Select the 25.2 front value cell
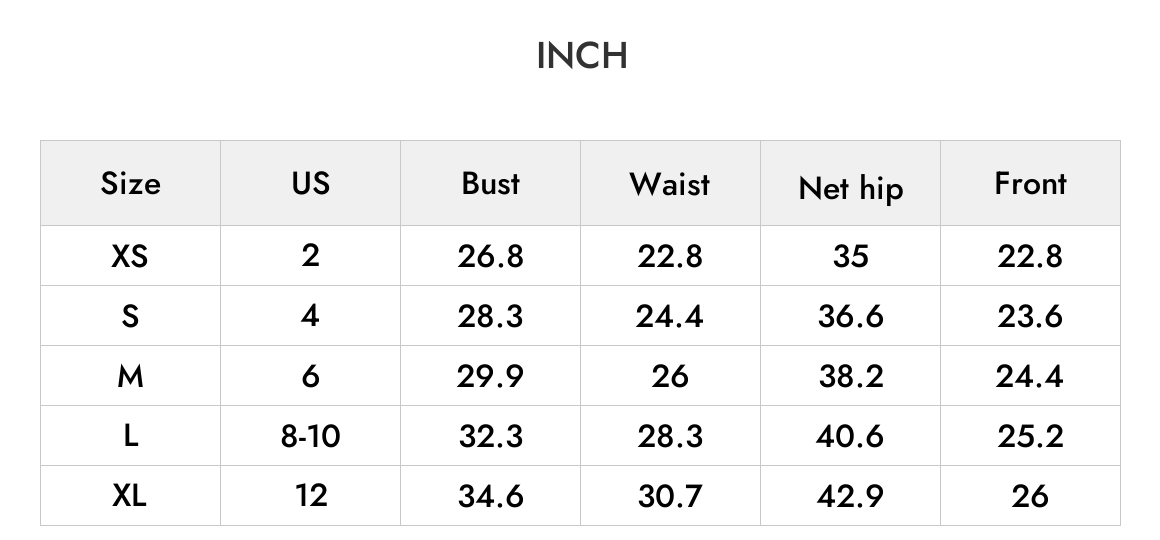Viewport: 1160px width, 540px height. click(x=1031, y=436)
